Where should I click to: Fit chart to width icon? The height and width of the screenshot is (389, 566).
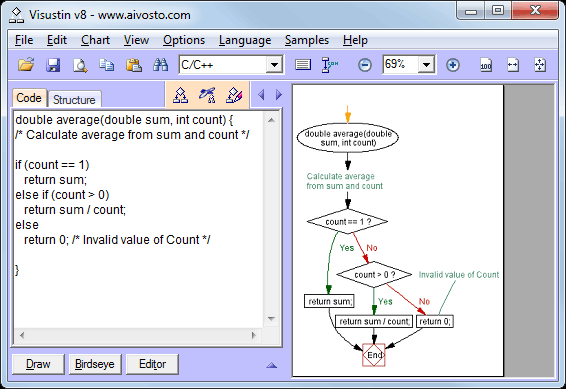point(513,65)
